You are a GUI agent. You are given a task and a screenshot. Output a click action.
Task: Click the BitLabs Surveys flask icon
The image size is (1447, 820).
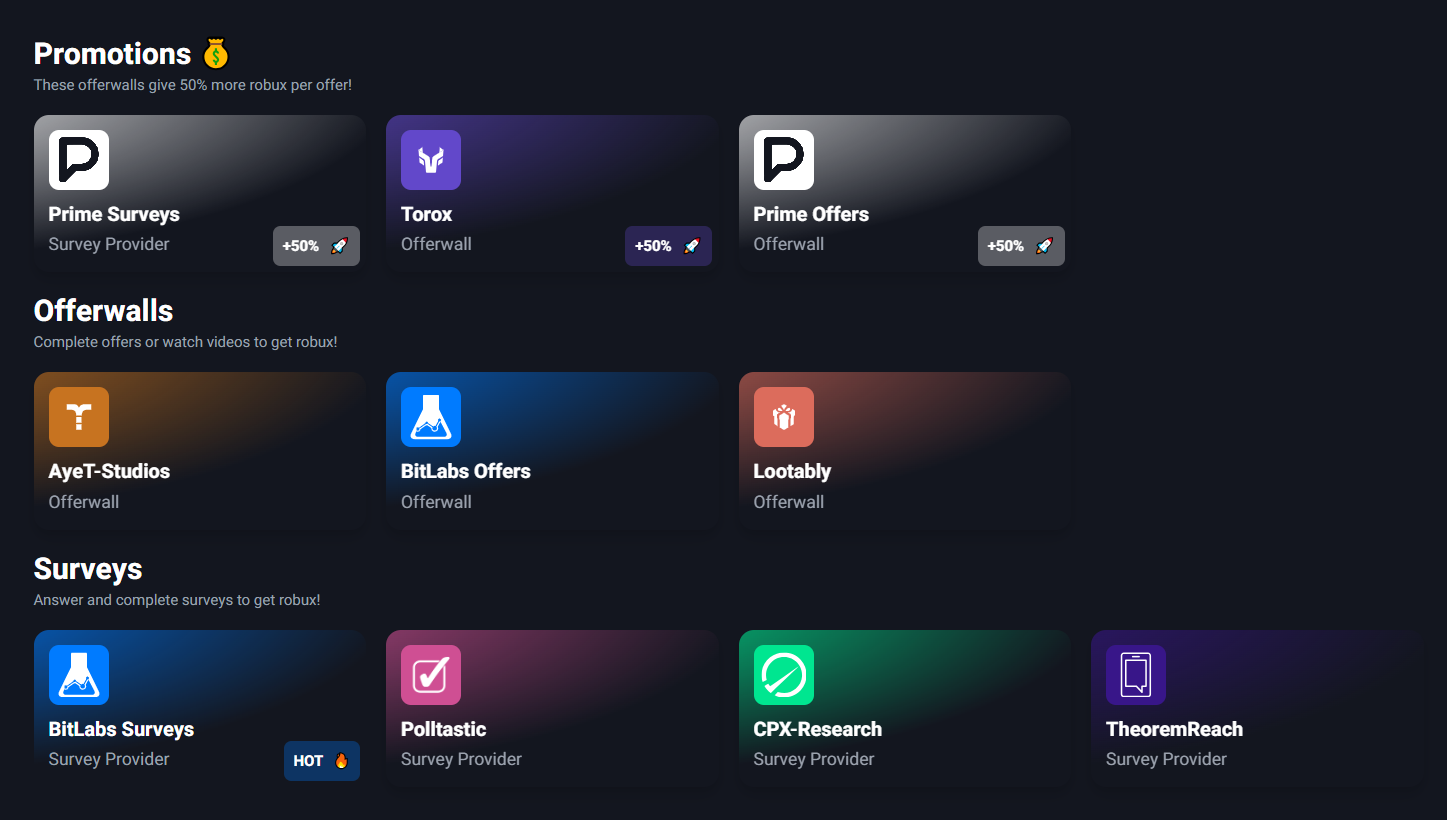(79, 675)
